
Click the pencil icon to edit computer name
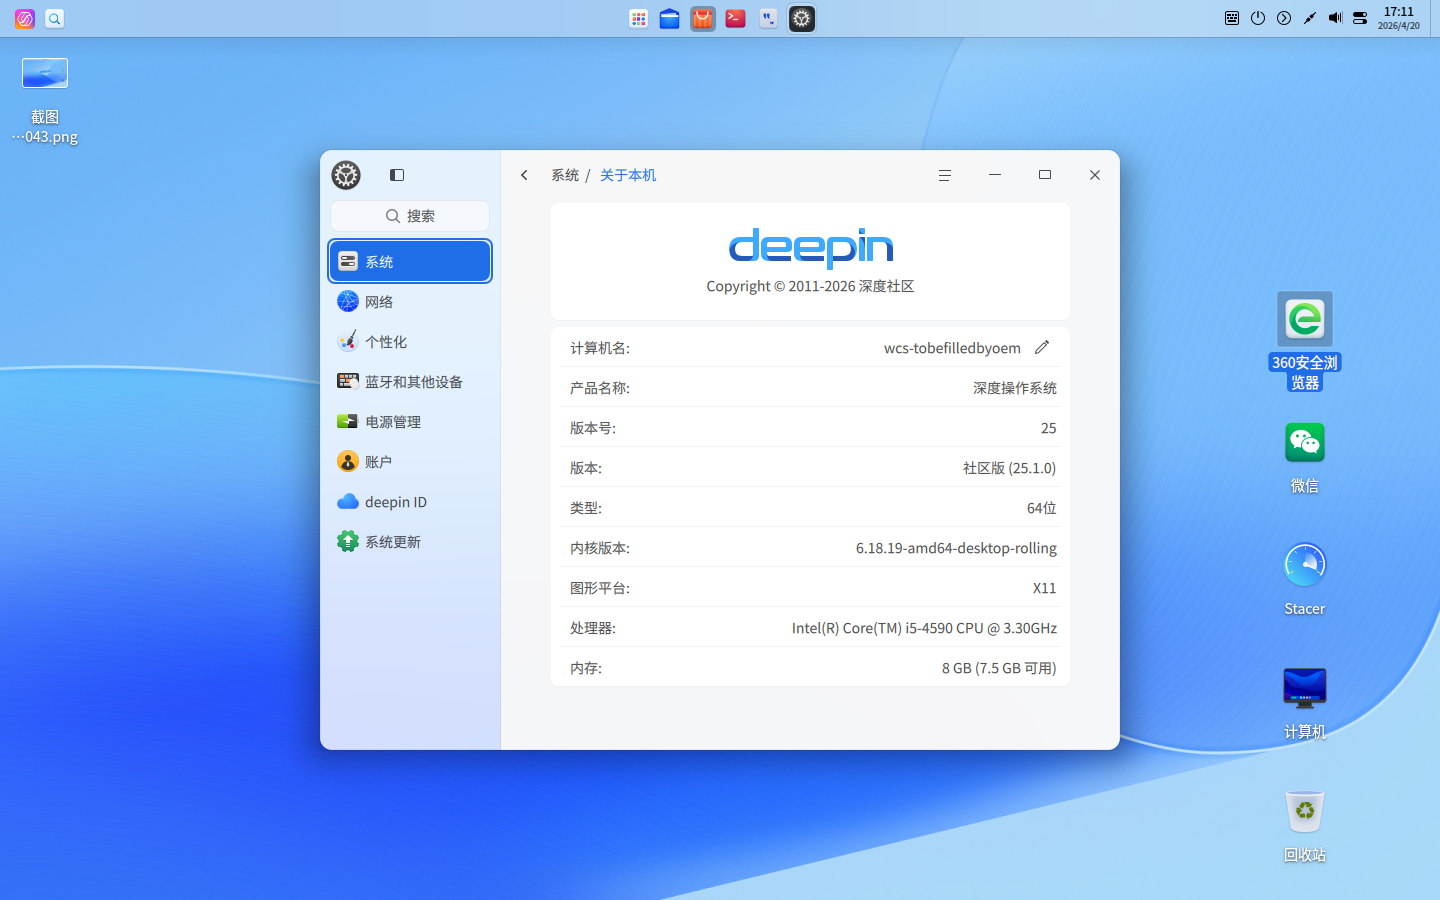point(1042,347)
